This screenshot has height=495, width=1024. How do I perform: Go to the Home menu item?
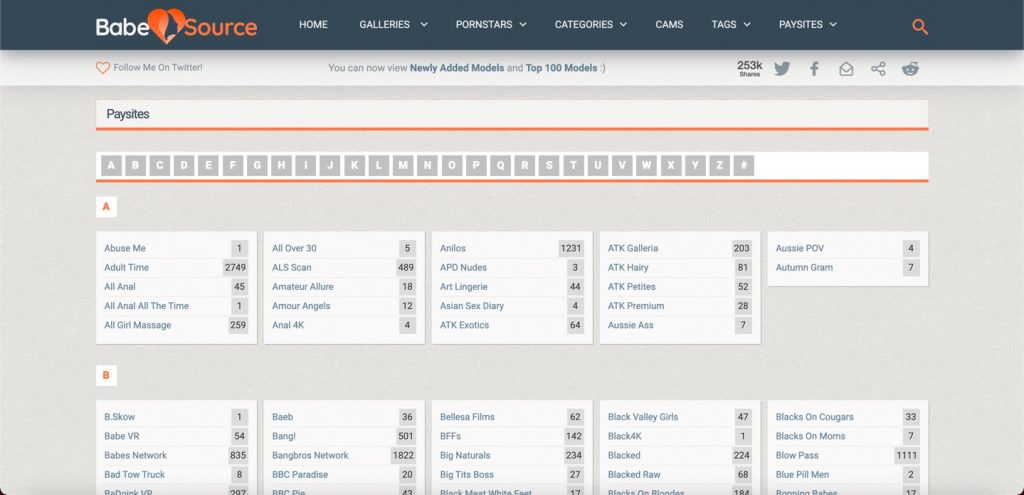(x=313, y=25)
